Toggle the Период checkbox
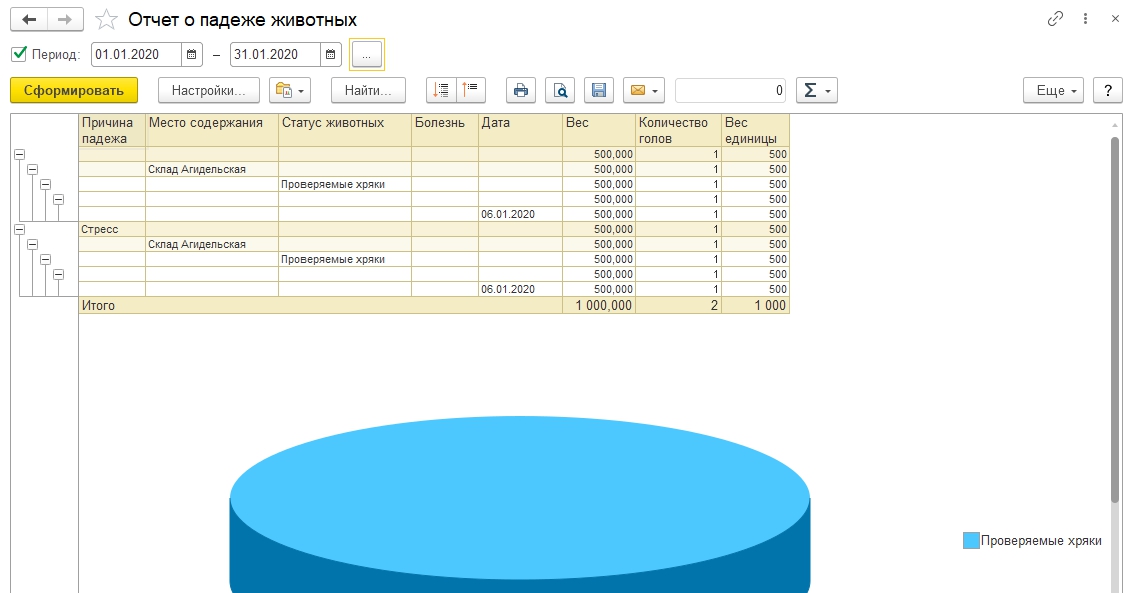Screen dimensions: 1141x593 (x=20, y=54)
